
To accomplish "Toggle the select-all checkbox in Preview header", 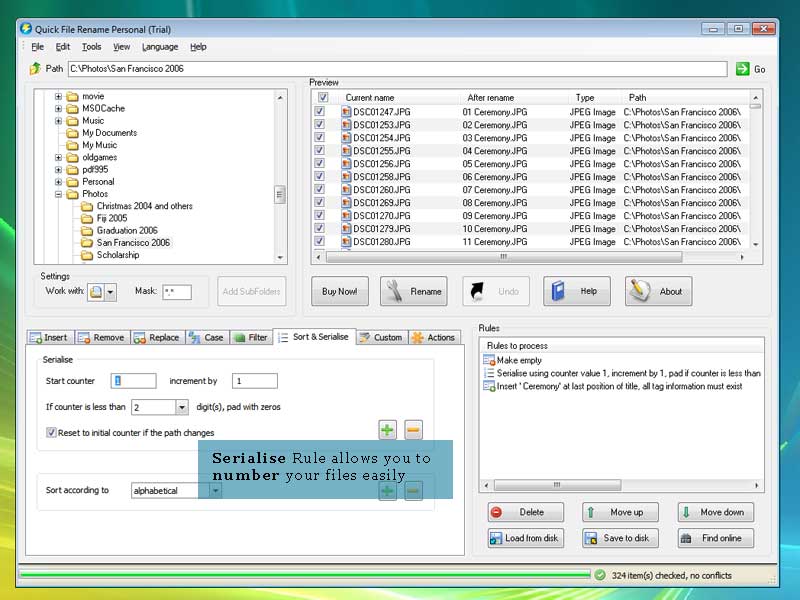I will tap(321, 98).
